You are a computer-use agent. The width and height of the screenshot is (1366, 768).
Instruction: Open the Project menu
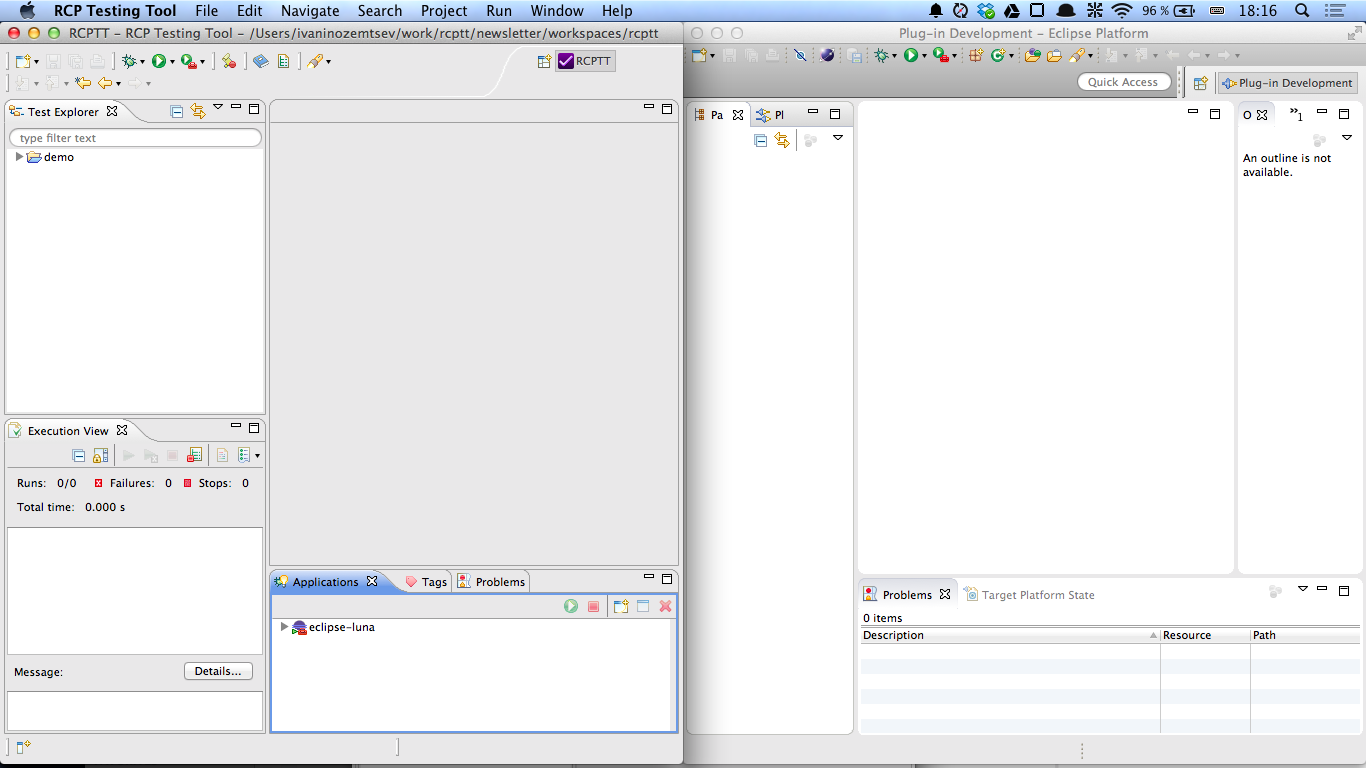(444, 11)
